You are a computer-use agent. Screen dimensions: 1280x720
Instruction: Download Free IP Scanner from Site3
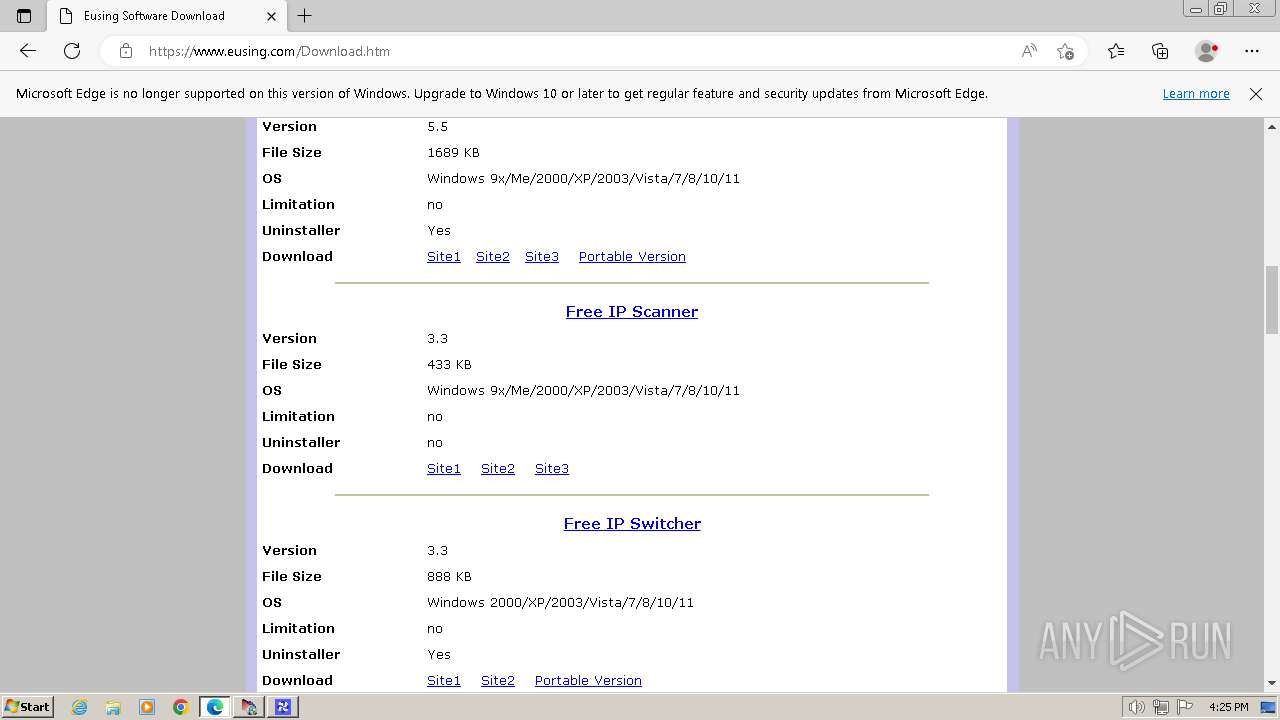(x=552, y=469)
